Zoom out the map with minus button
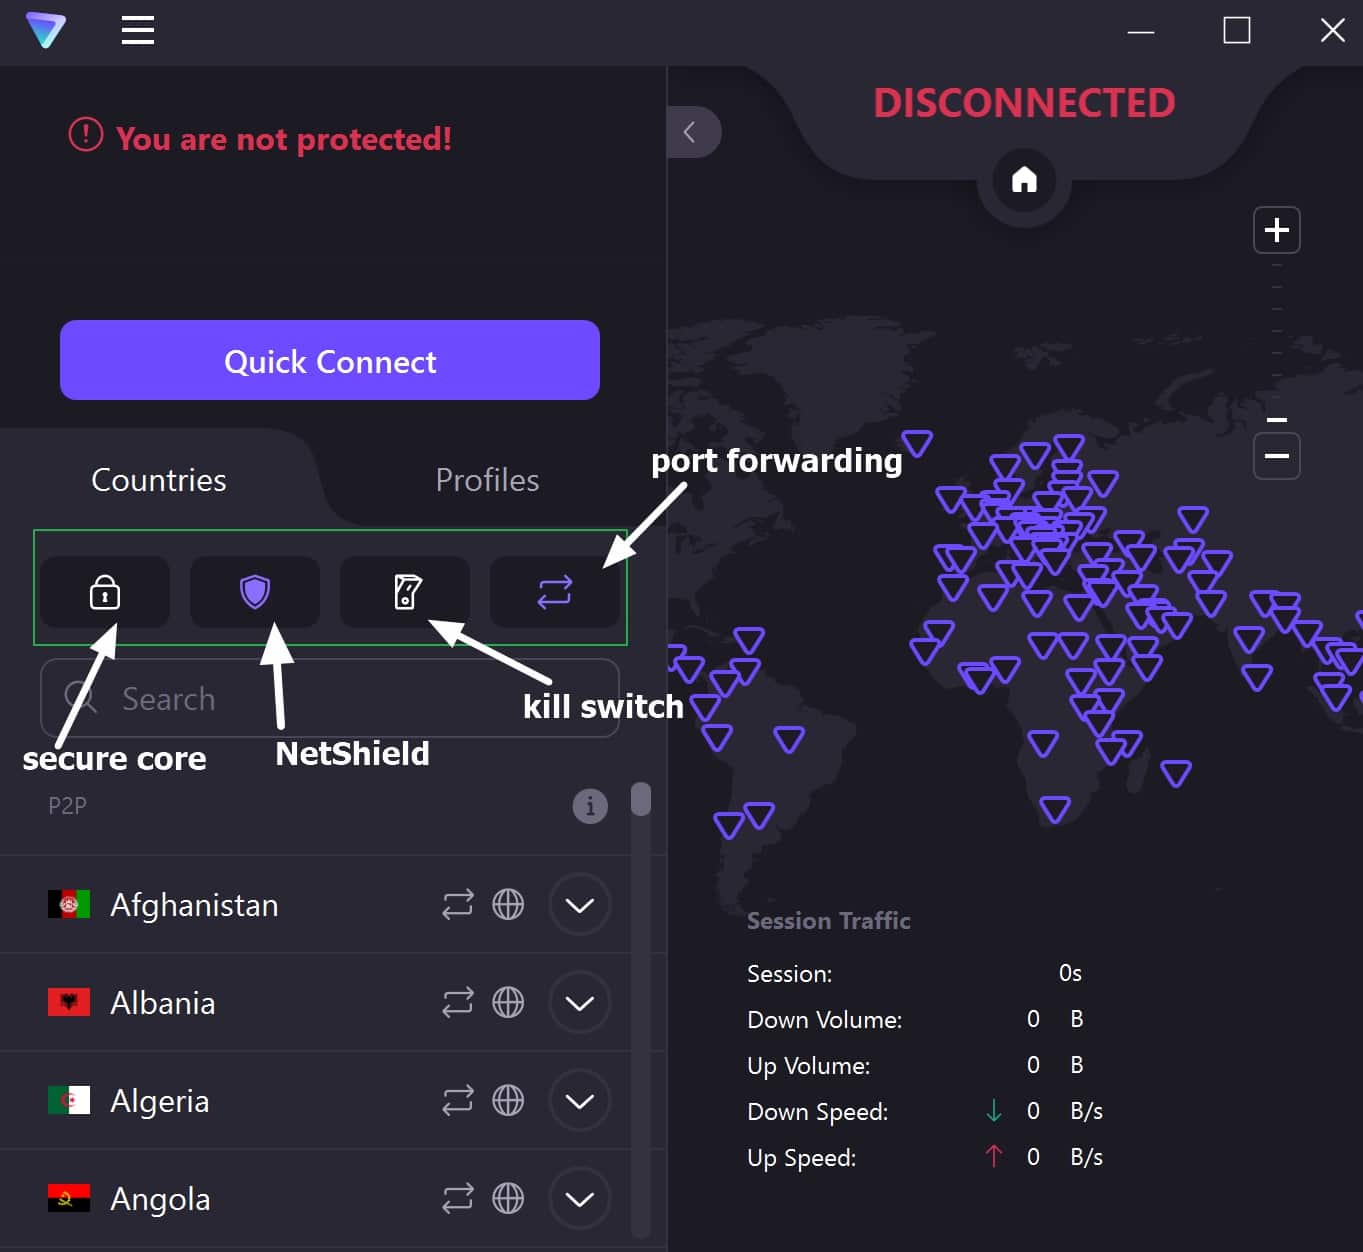This screenshot has height=1252, width=1363. (1276, 456)
